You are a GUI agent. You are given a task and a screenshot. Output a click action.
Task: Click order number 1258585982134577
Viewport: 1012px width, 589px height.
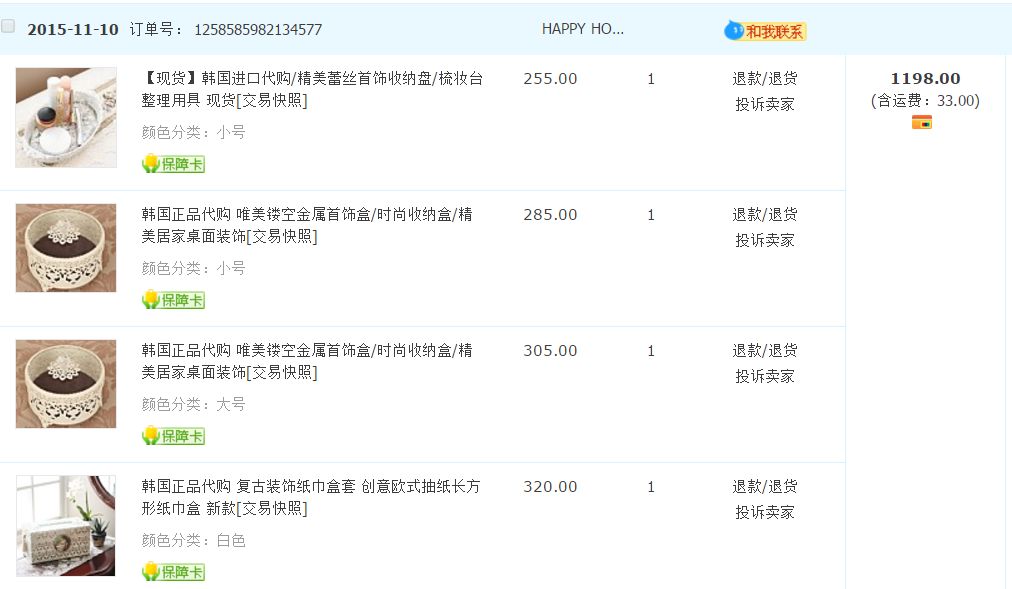click(x=258, y=30)
